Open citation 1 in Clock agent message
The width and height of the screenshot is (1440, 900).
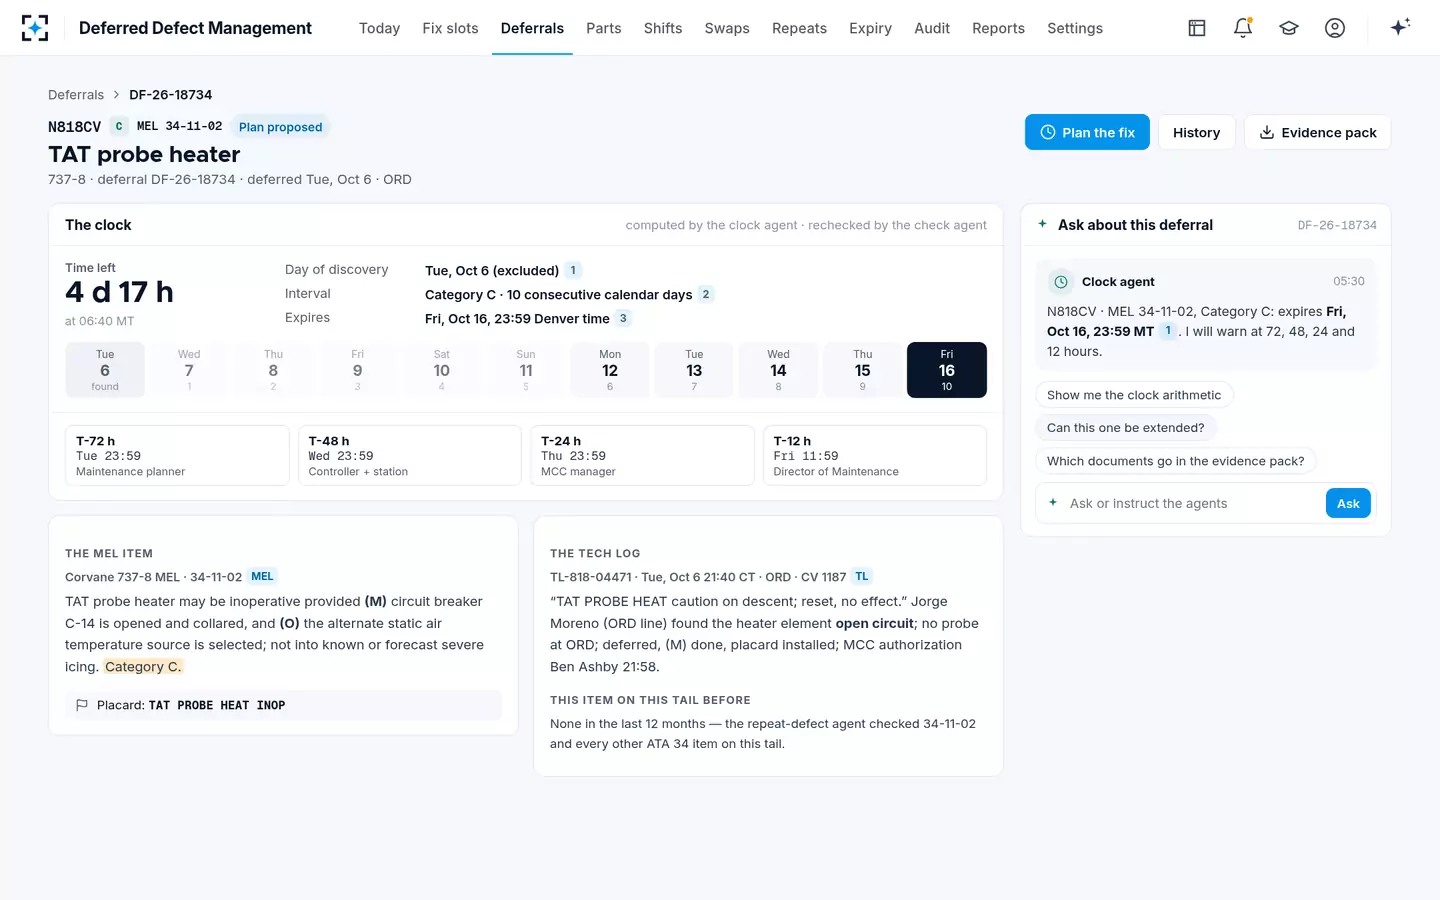click(1168, 331)
